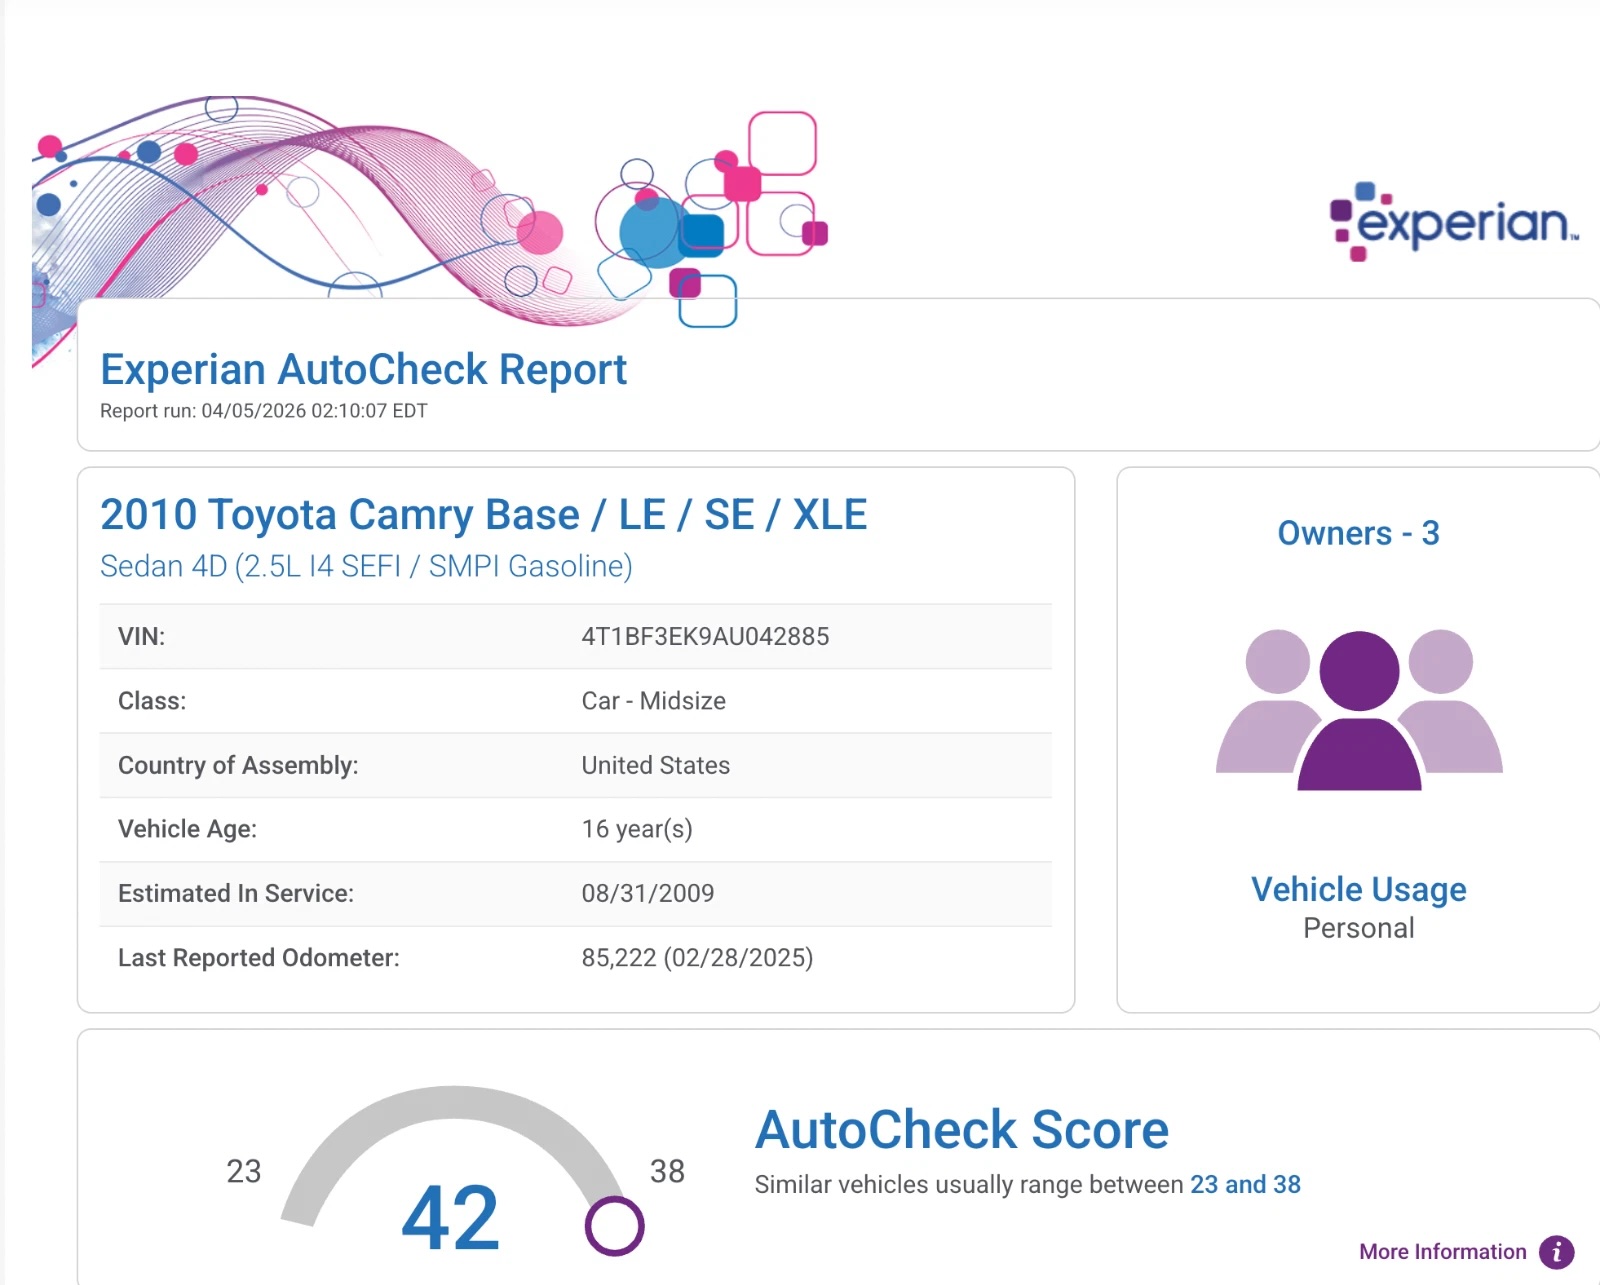Select the VIN value 4T1BF3EK9AU042885
This screenshot has width=1600, height=1285.
(x=705, y=637)
